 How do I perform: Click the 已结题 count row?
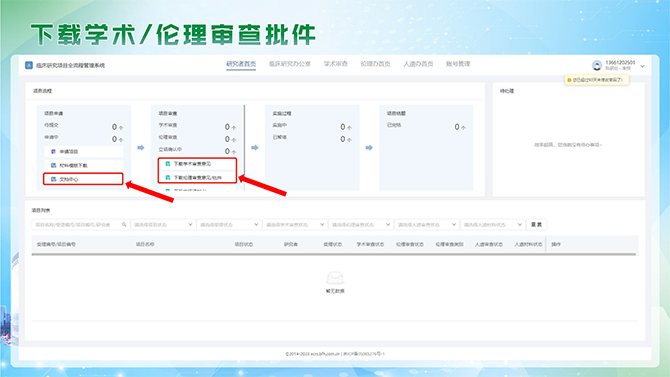(x=426, y=126)
